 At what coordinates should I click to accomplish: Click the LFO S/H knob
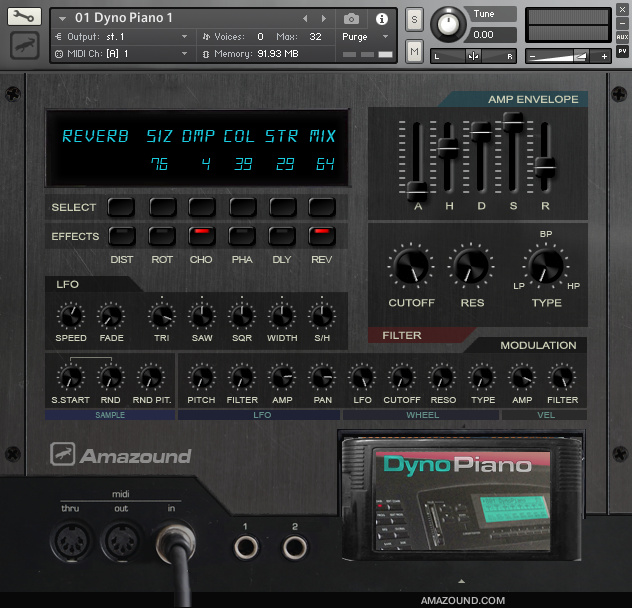tap(322, 316)
